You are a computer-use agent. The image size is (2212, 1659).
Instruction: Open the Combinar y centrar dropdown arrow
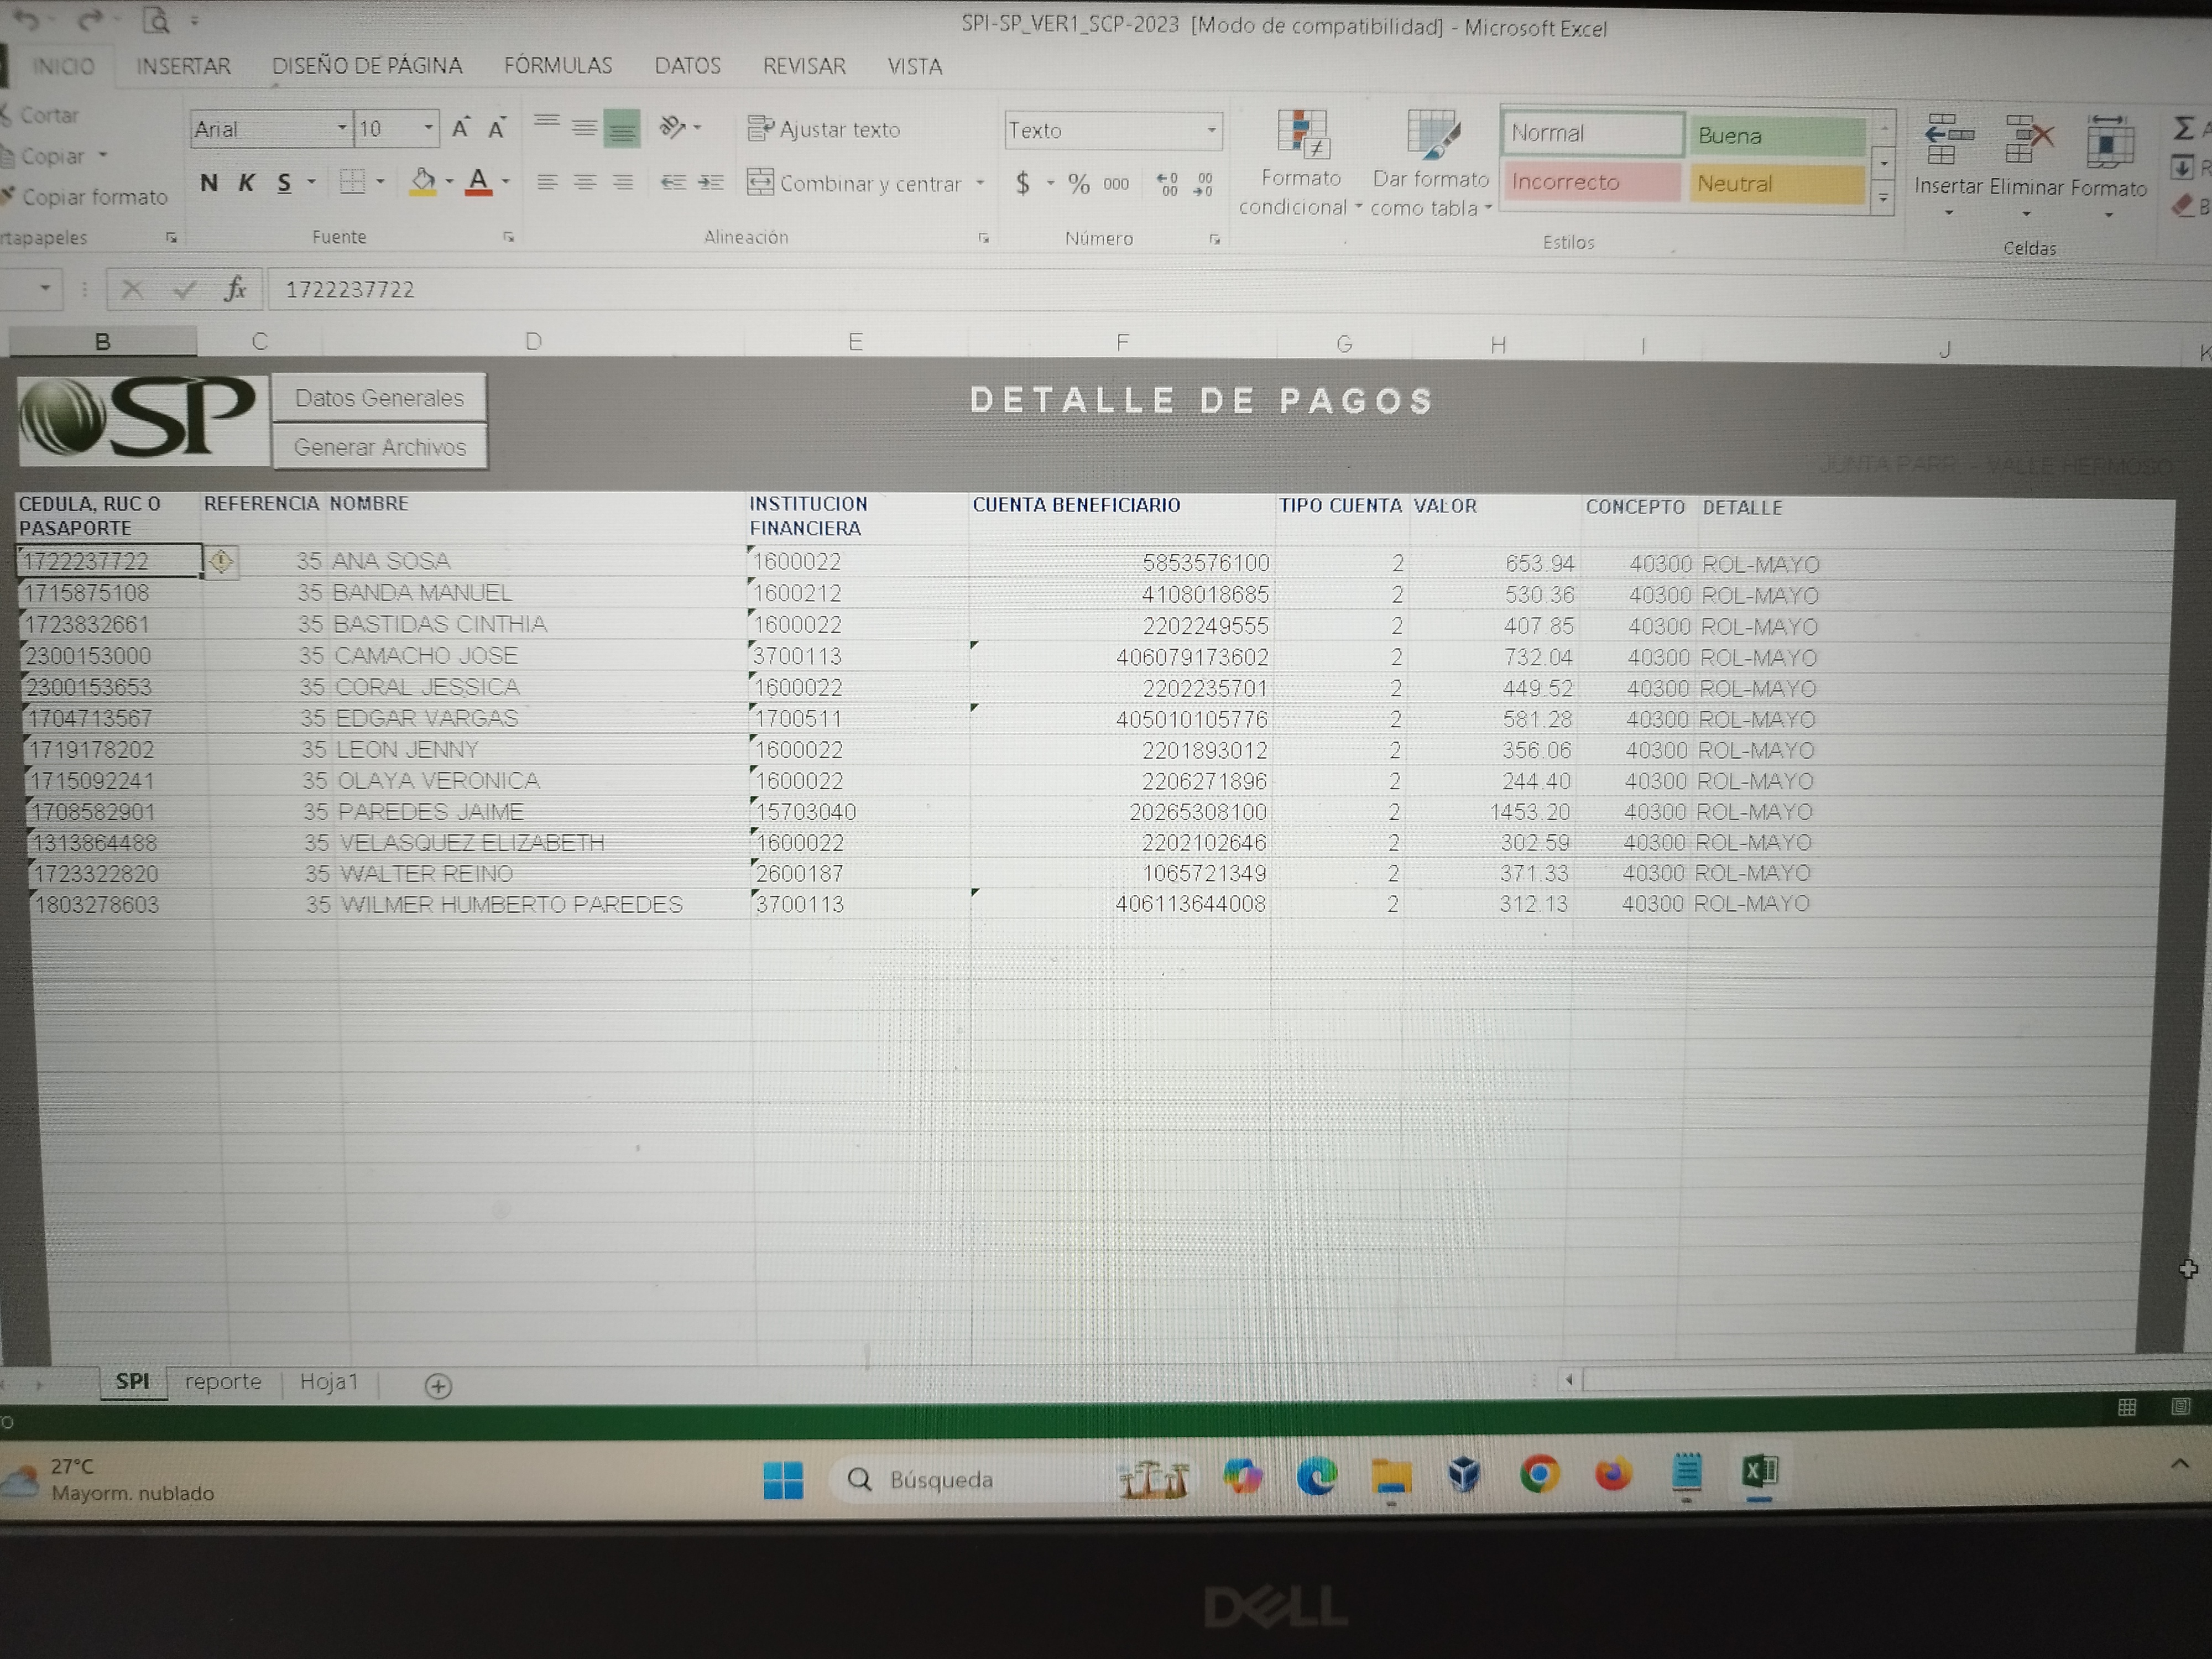click(x=980, y=184)
